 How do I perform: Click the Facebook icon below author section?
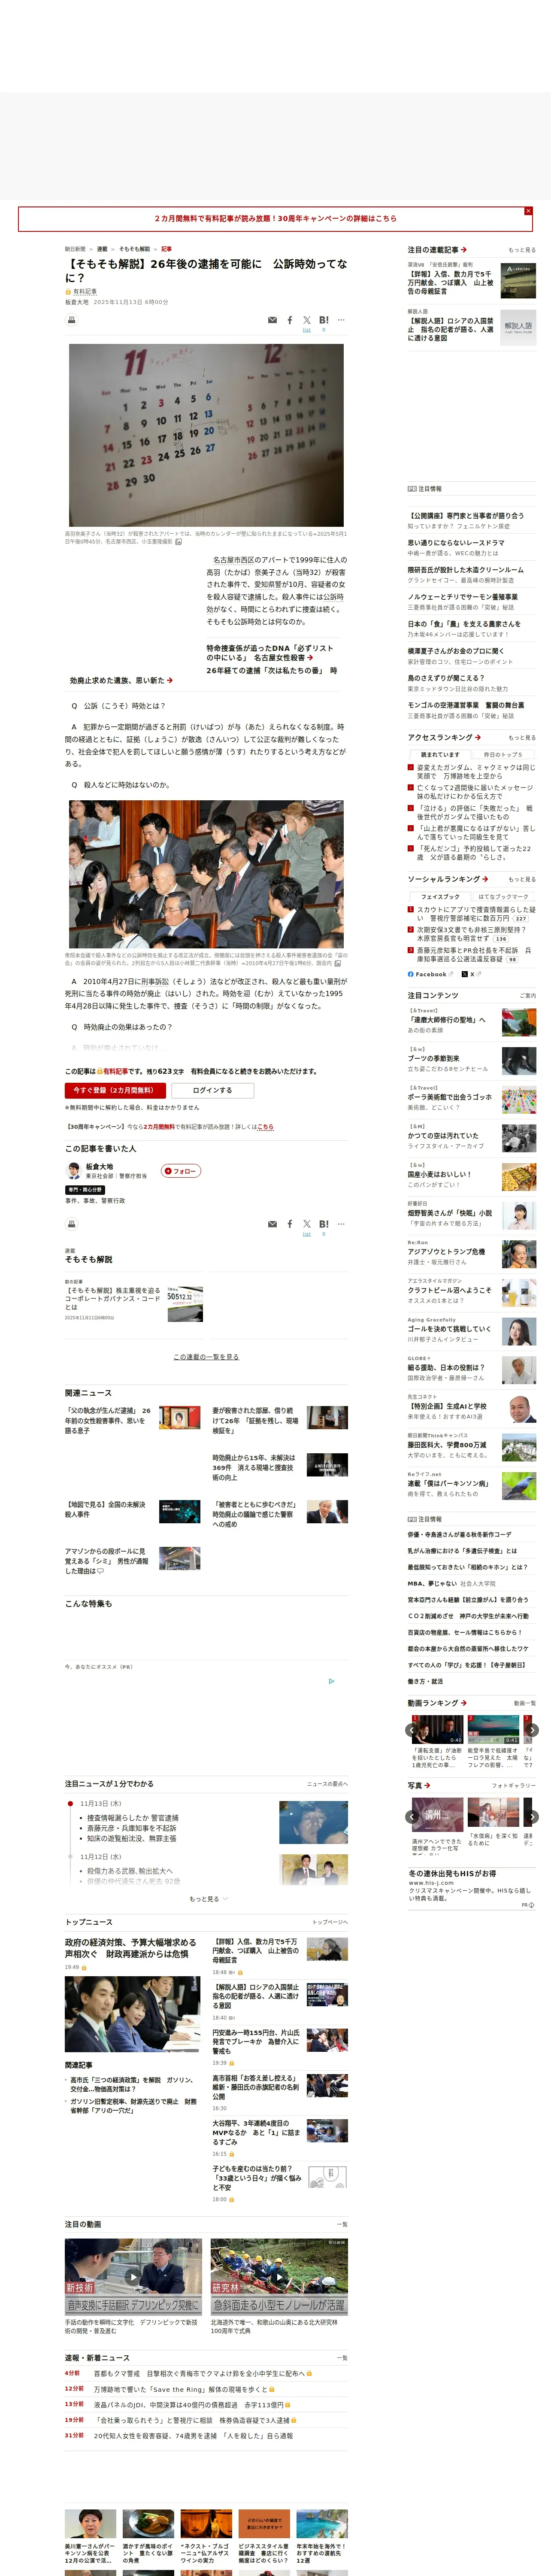click(290, 1224)
